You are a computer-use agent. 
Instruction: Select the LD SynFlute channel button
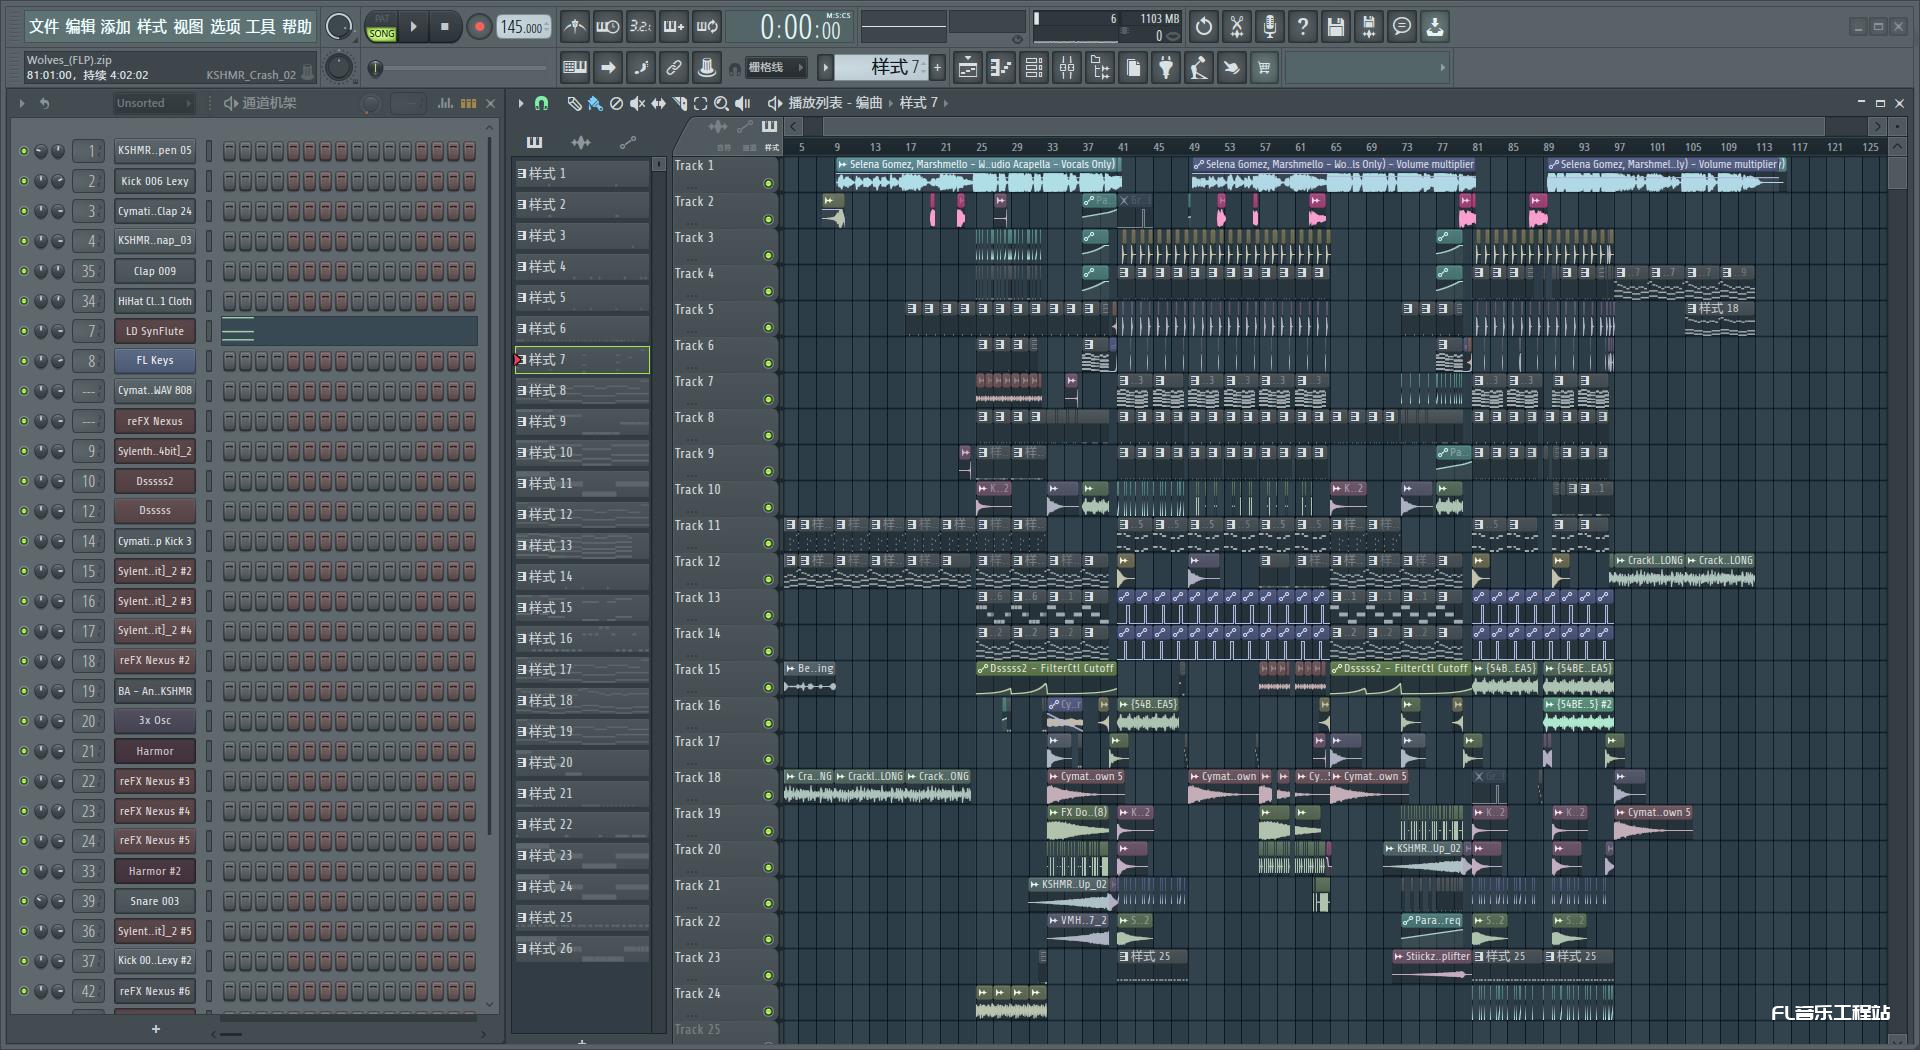click(155, 331)
